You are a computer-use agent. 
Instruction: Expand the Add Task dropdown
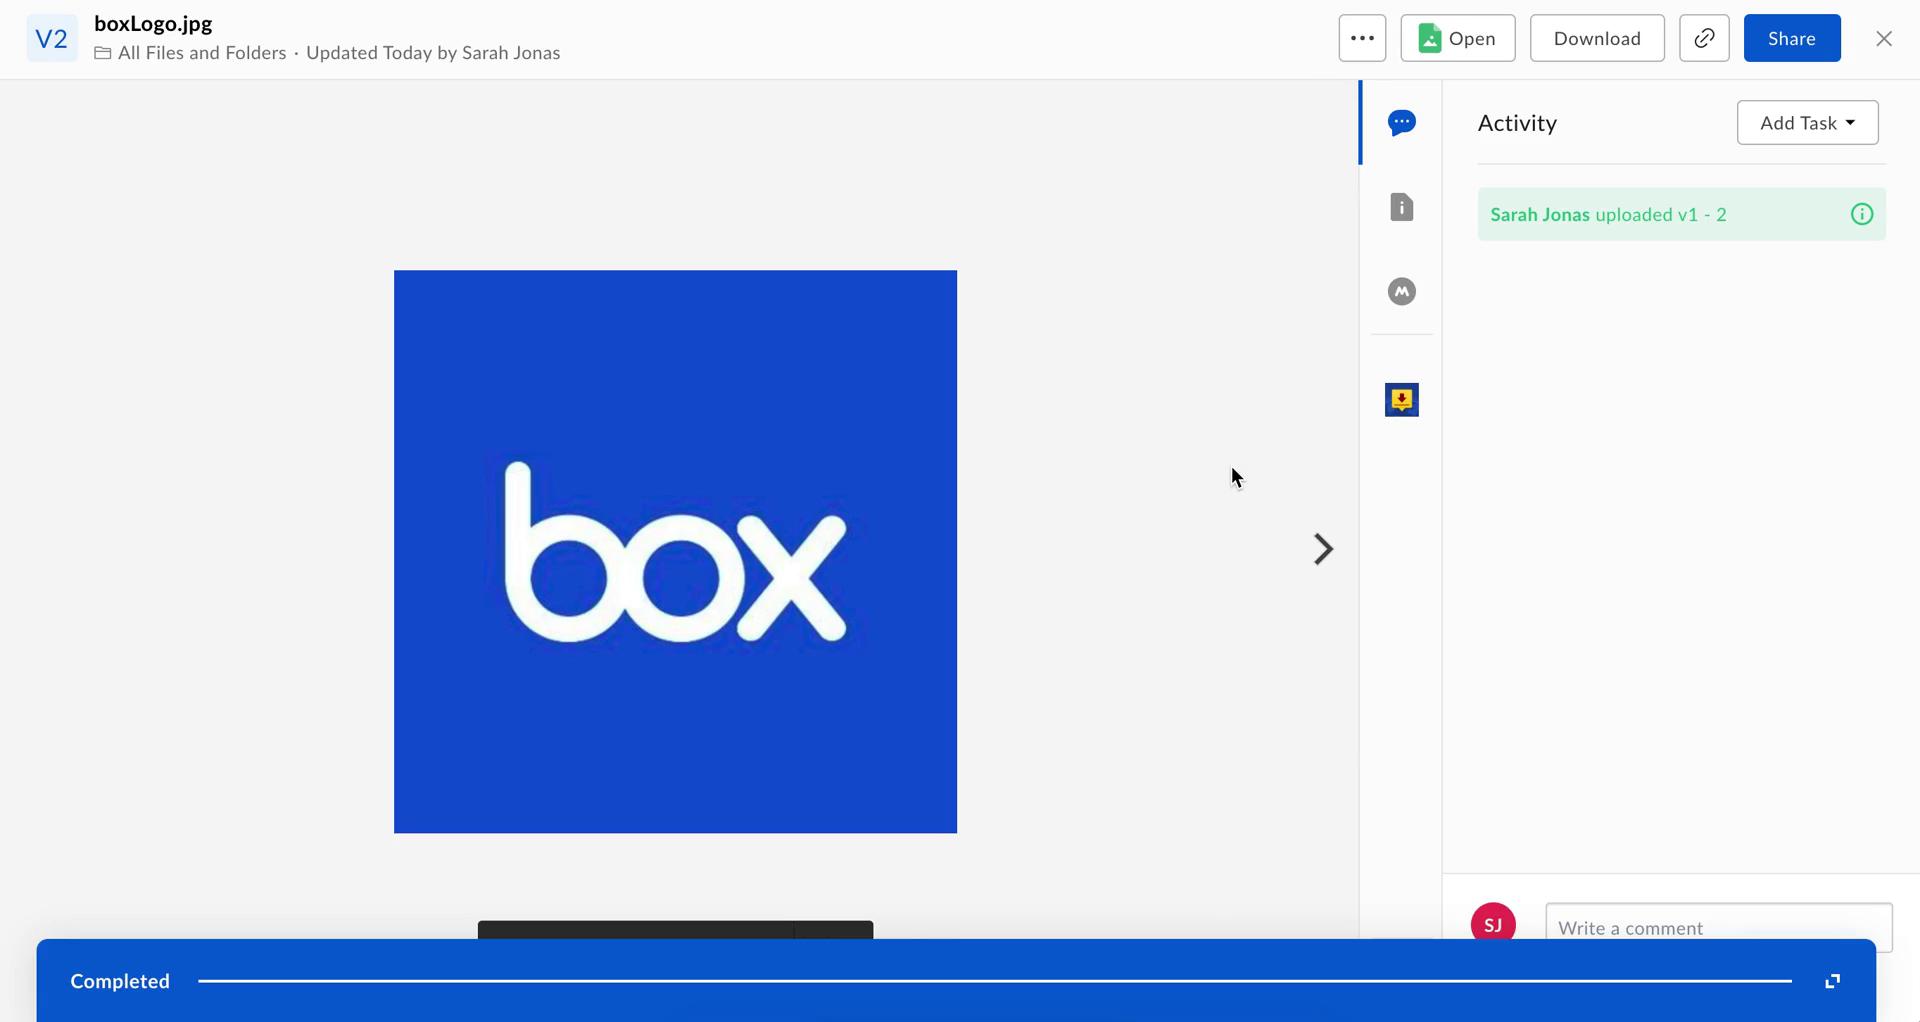click(x=1807, y=123)
